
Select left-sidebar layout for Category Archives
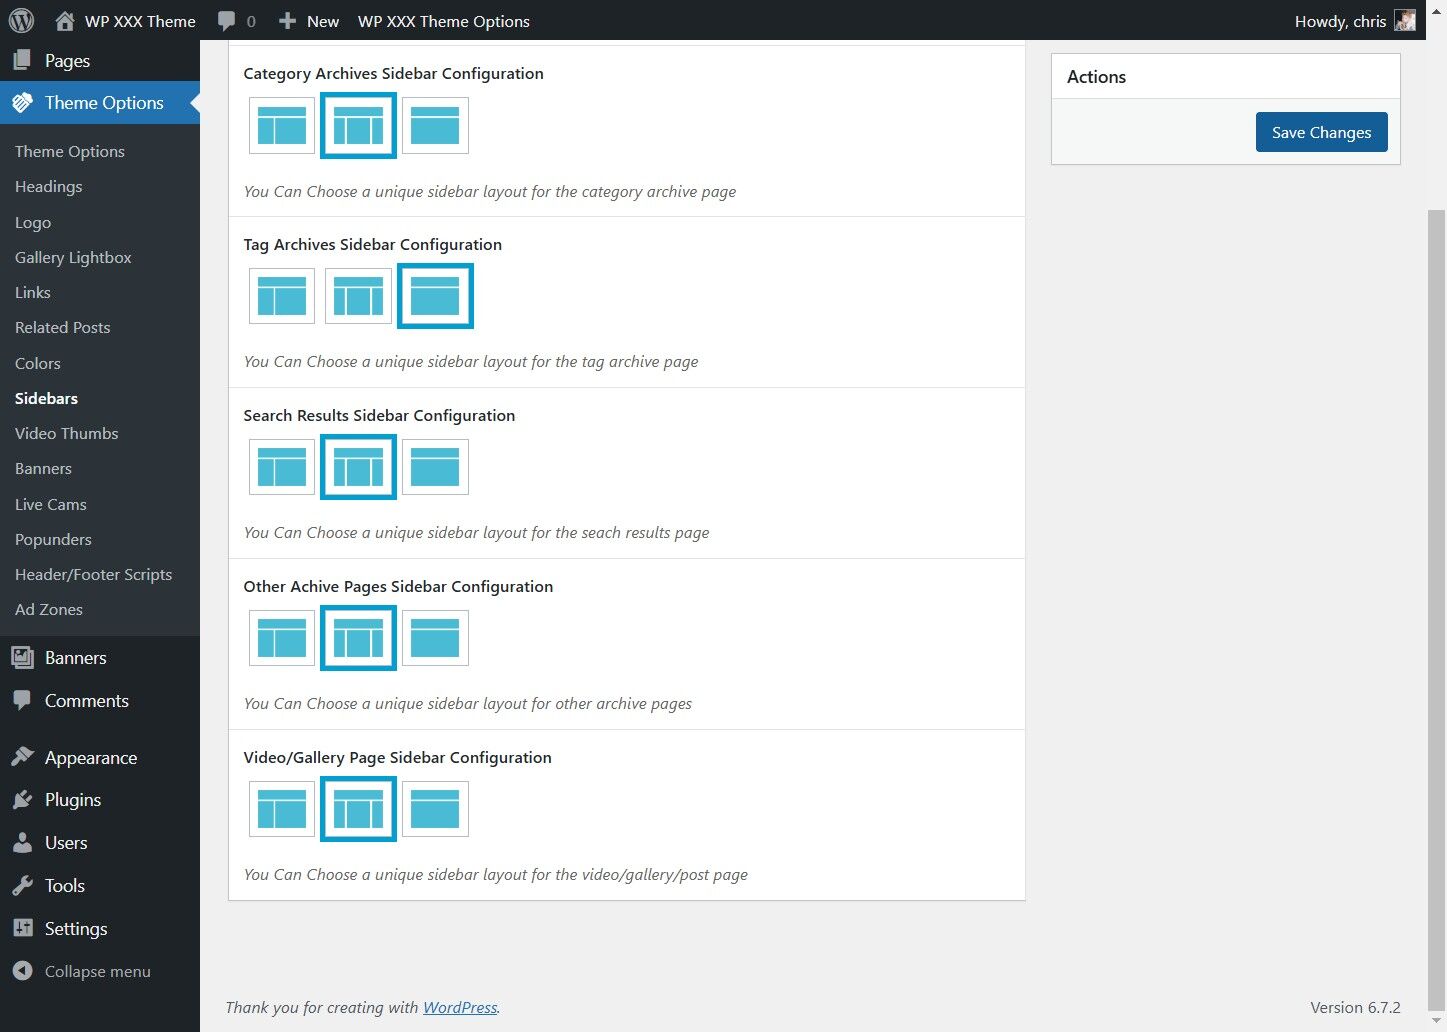(x=282, y=126)
